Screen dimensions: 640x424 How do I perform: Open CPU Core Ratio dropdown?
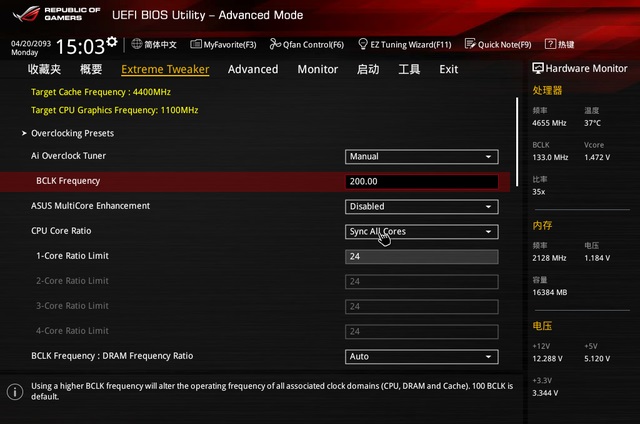(x=422, y=232)
